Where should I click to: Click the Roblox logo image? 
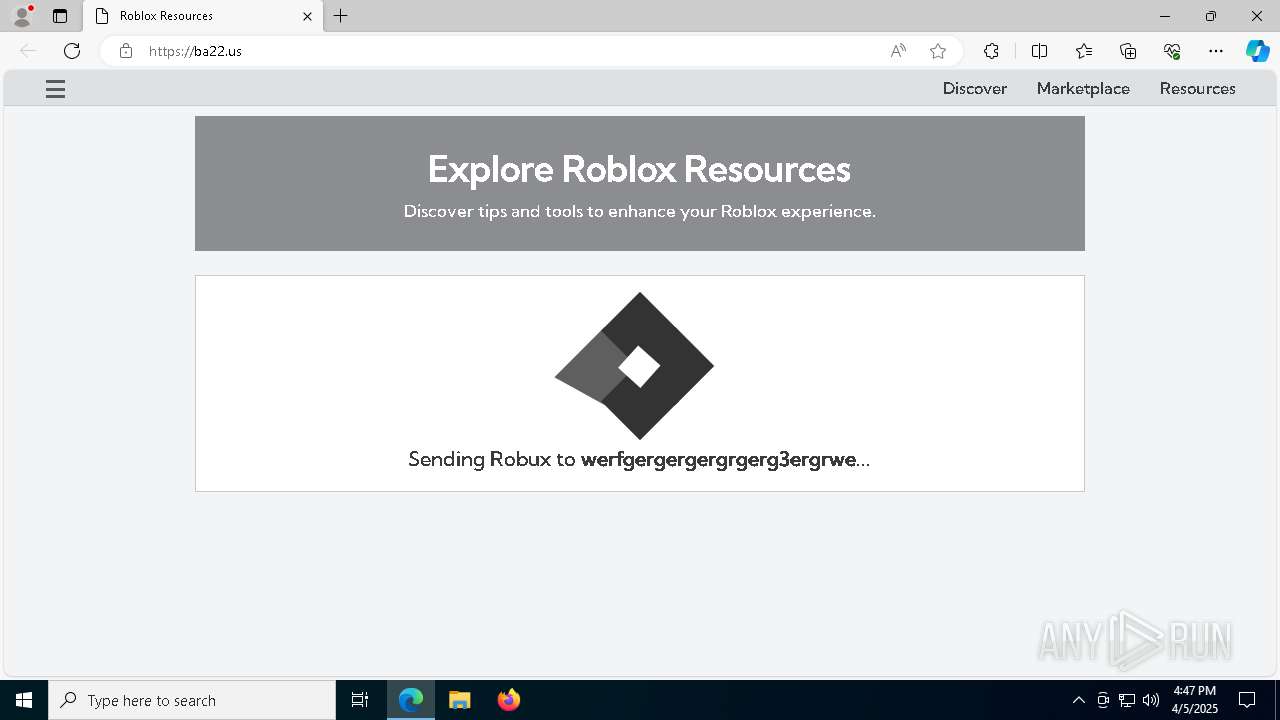(635, 366)
